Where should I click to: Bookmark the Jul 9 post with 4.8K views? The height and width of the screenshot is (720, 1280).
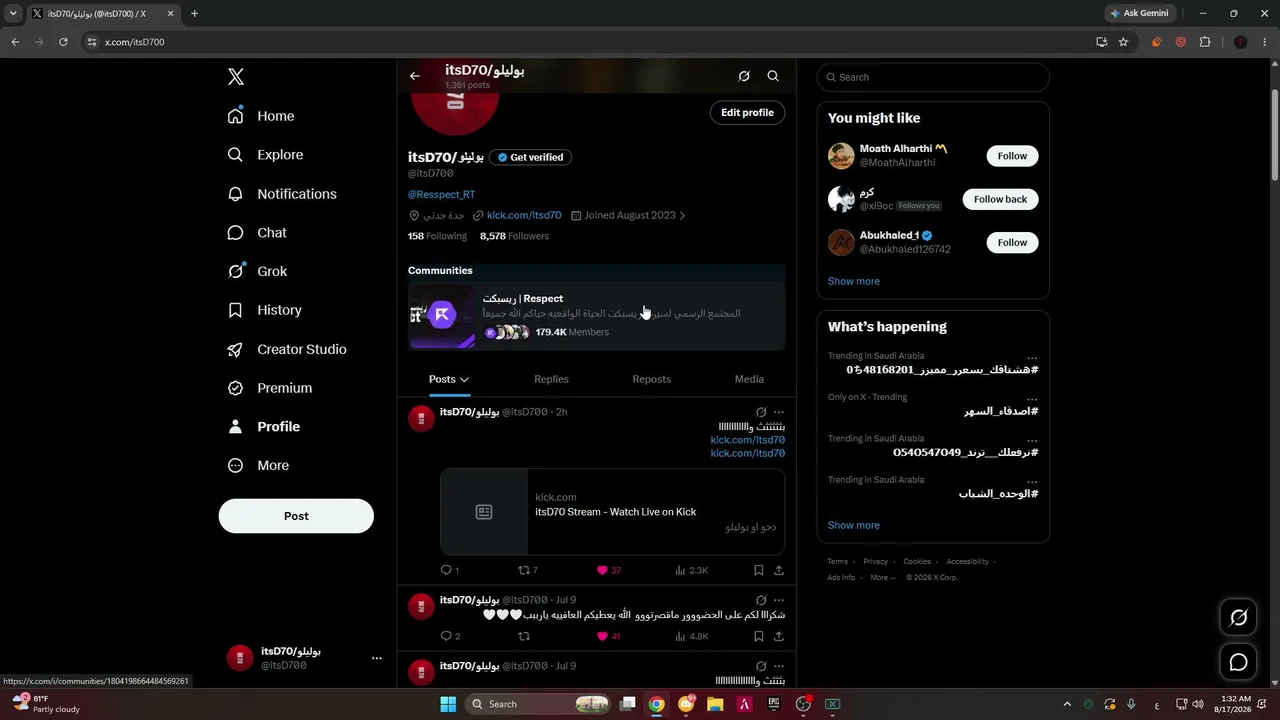coord(758,636)
